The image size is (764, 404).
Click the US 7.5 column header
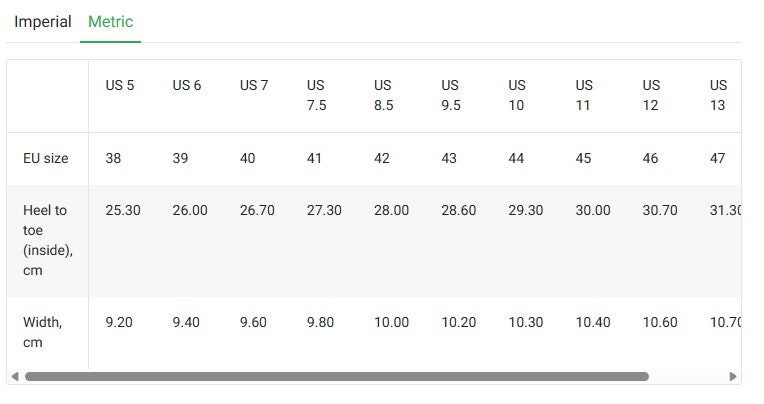tap(317, 95)
